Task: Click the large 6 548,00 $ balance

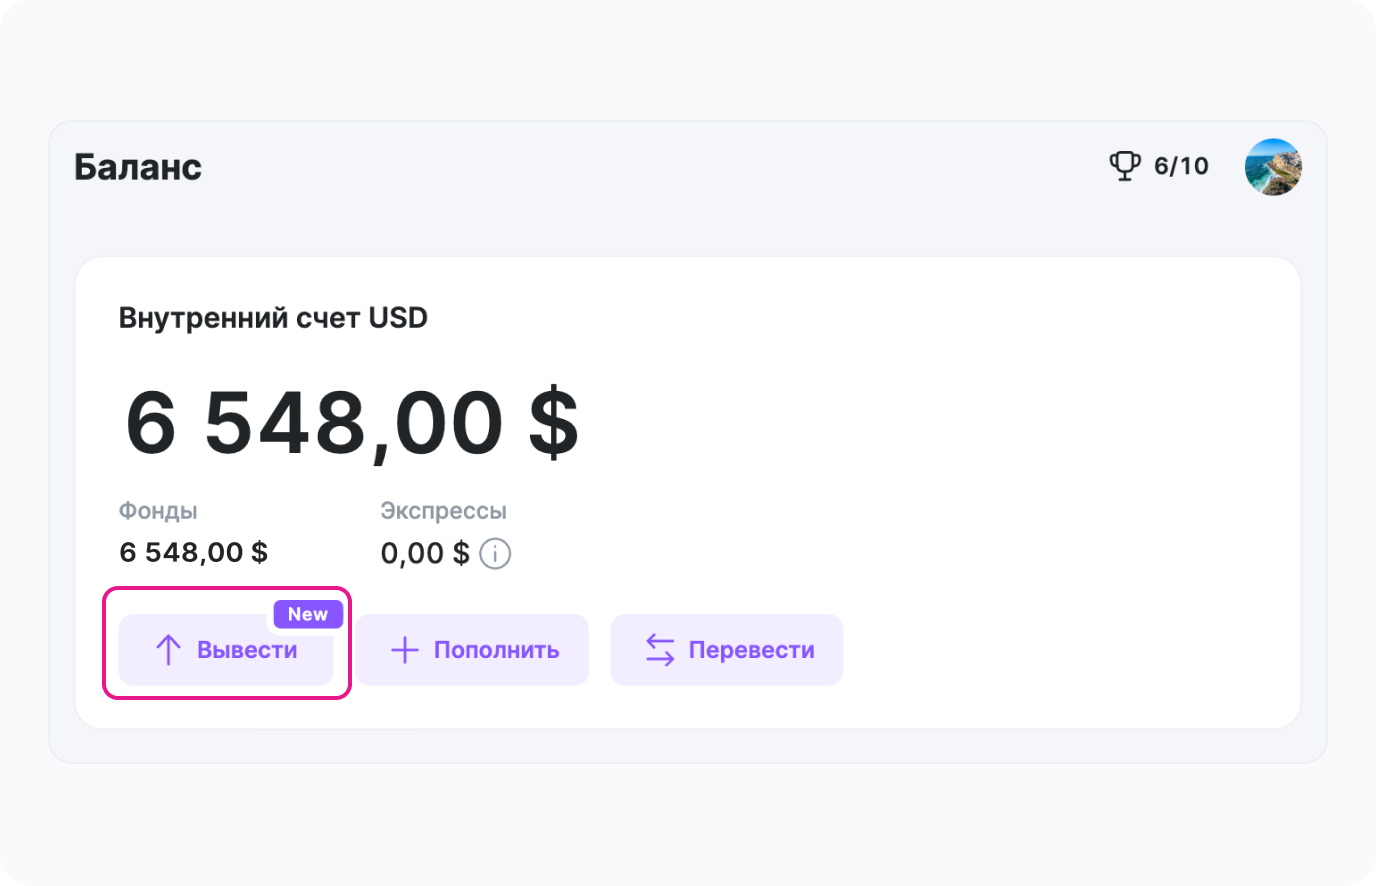Action: tap(351, 423)
